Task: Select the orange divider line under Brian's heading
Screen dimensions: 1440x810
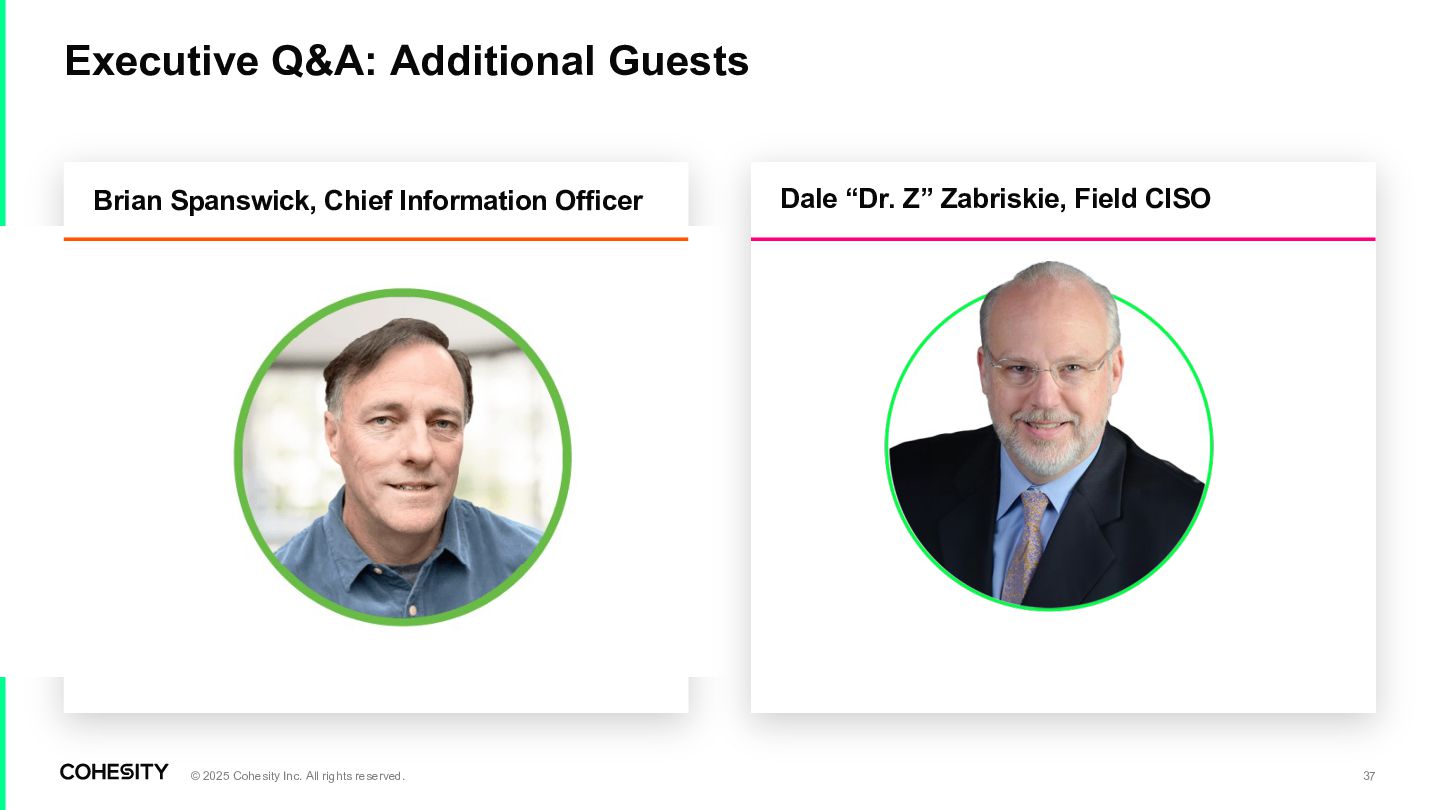Action: [x=376, y=239]
